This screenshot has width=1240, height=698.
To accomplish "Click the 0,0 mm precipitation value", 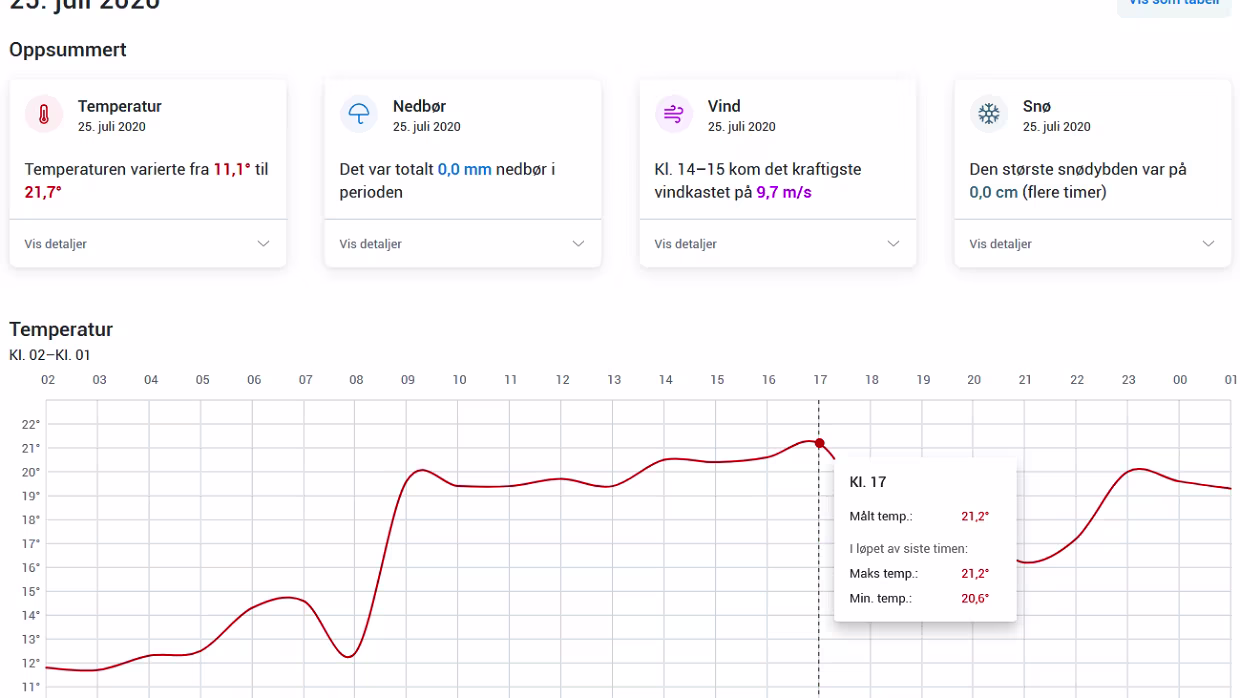I will [x=465, y=170].
